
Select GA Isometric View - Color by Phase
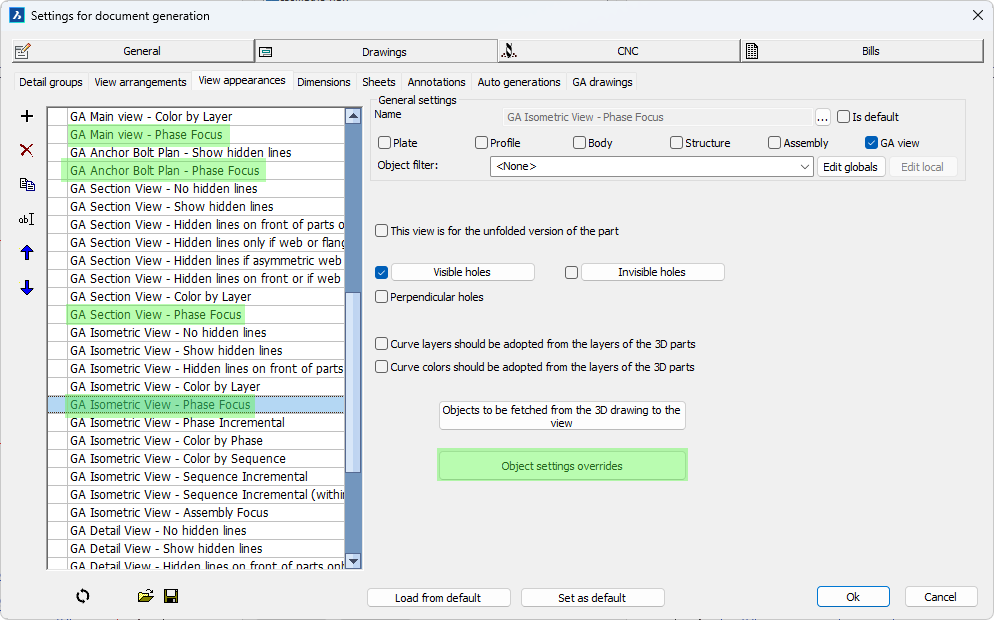[166, 441]
